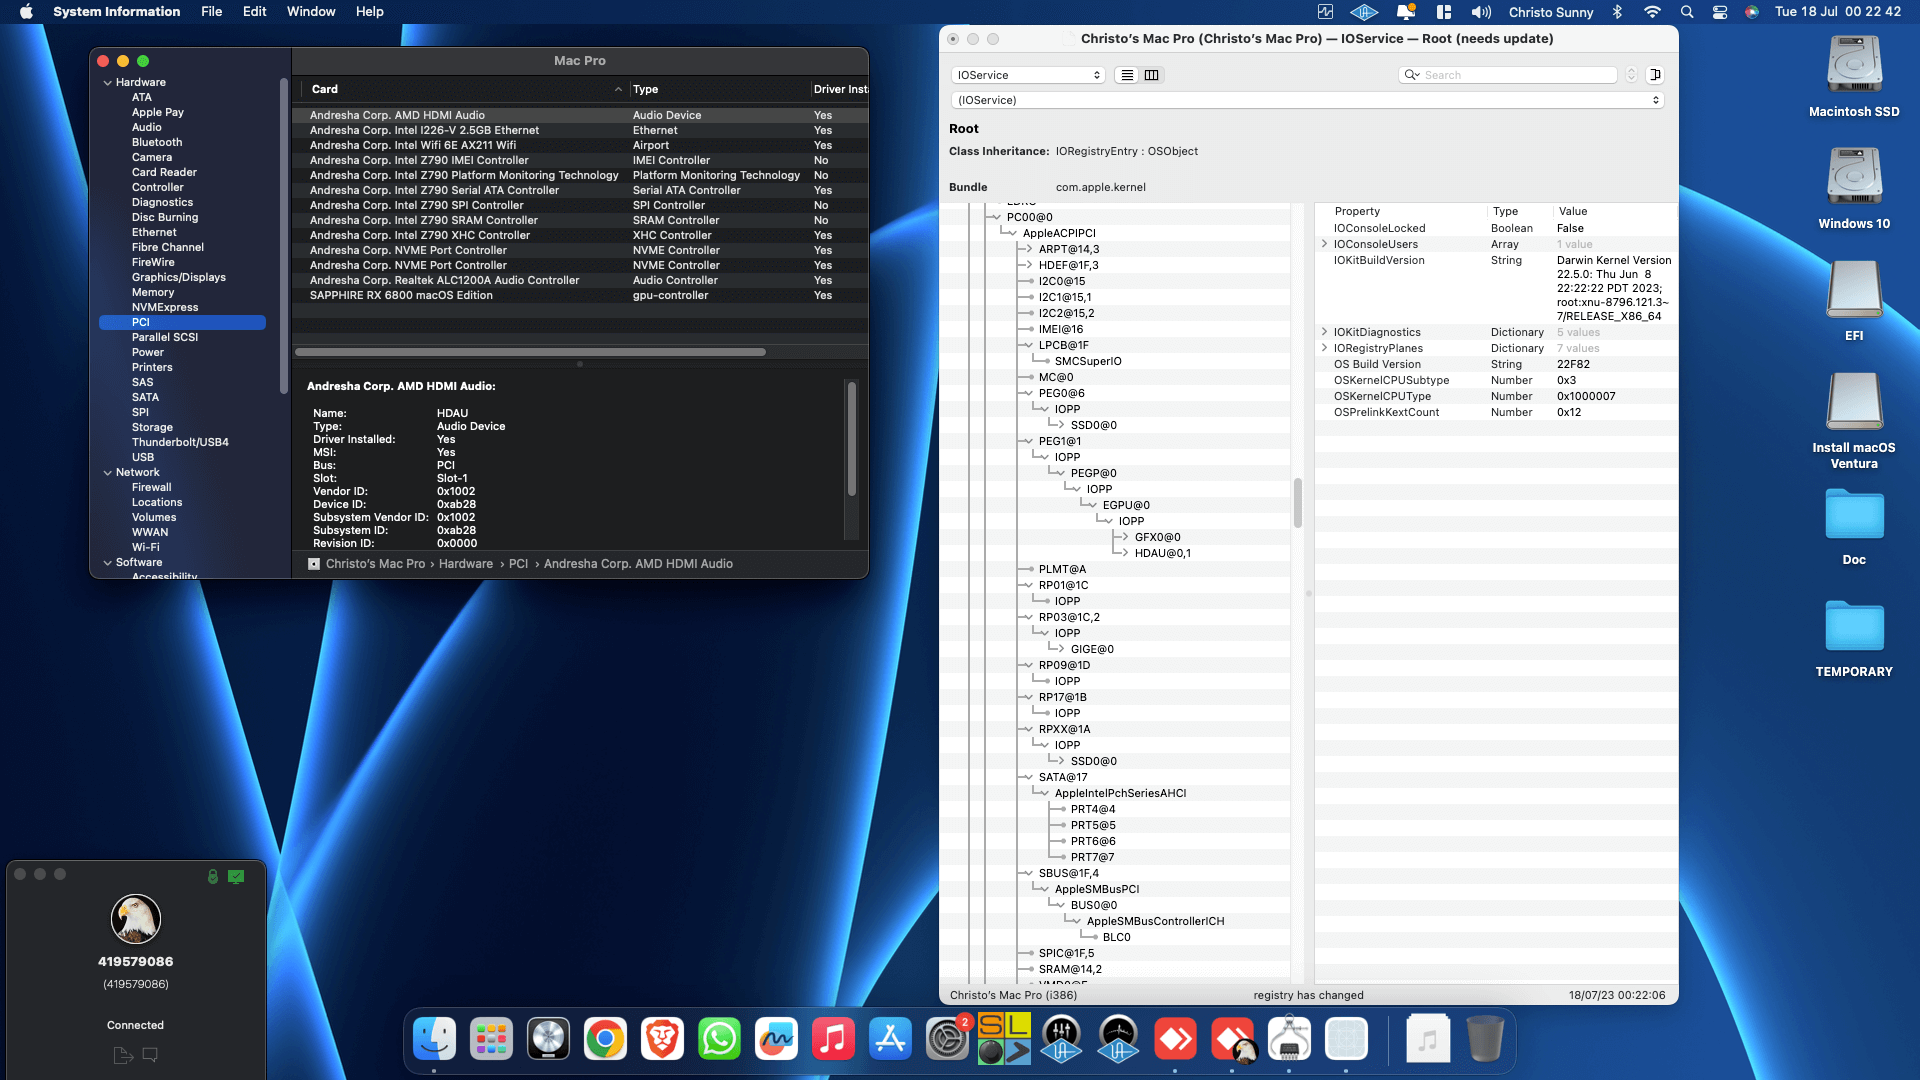The image size is (1920, 1080).
Task: Open App Store from the Dock
Action: [891, 1040]
